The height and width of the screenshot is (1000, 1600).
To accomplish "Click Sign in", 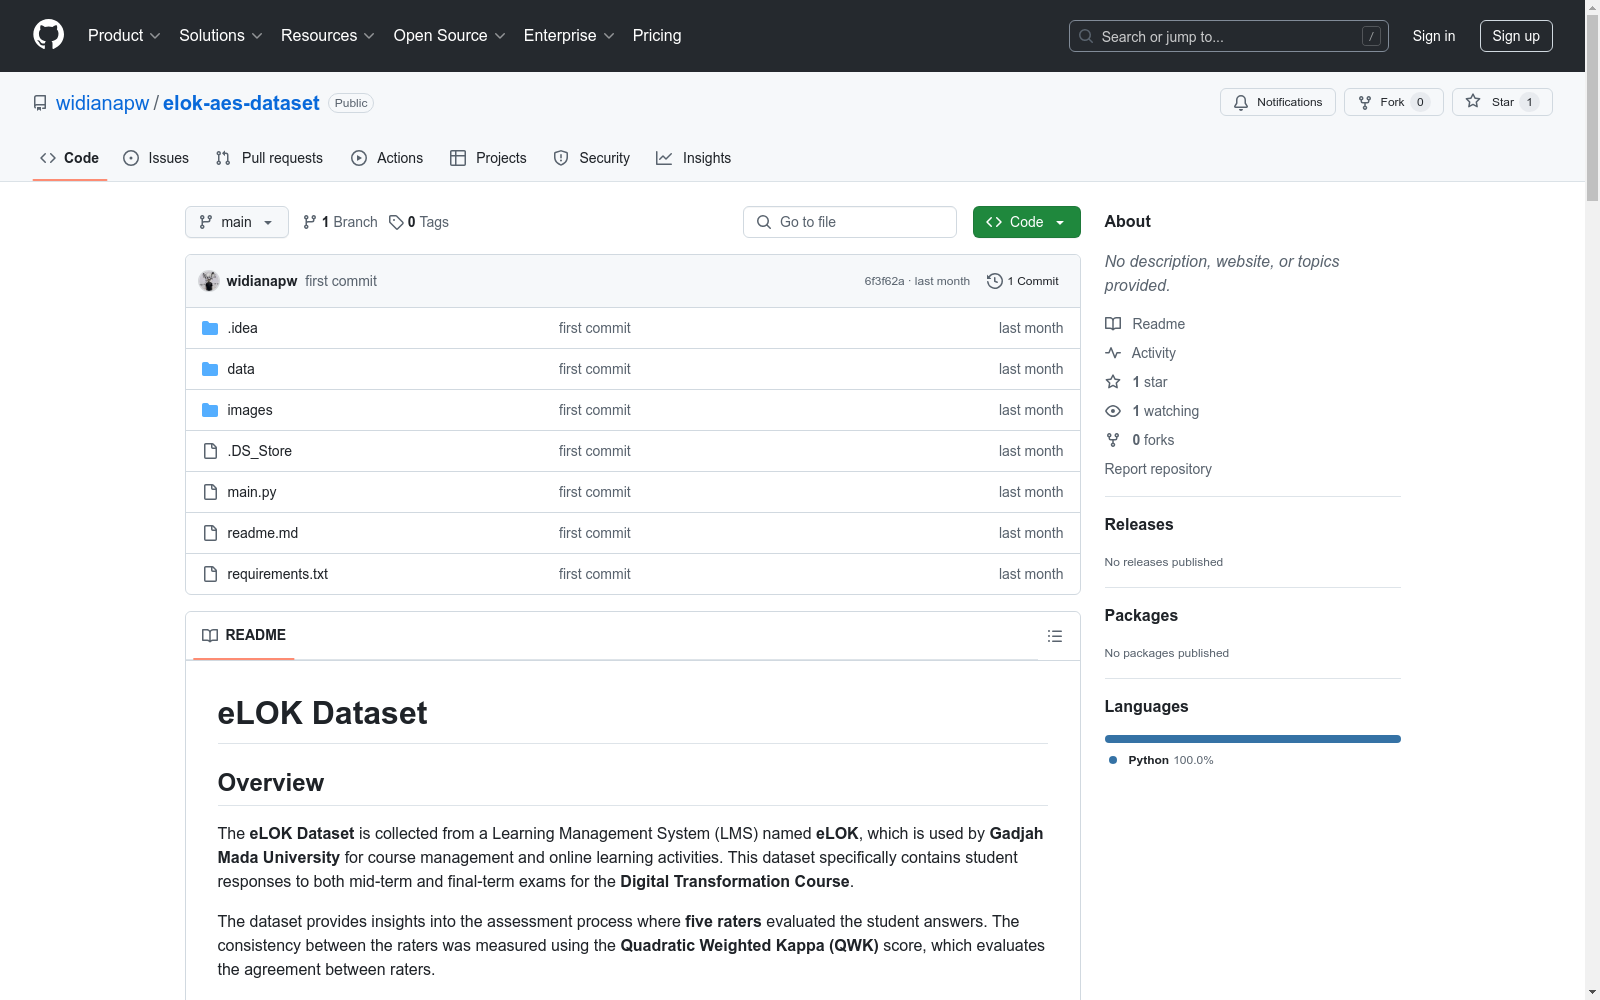I will tap(1434, 36).
